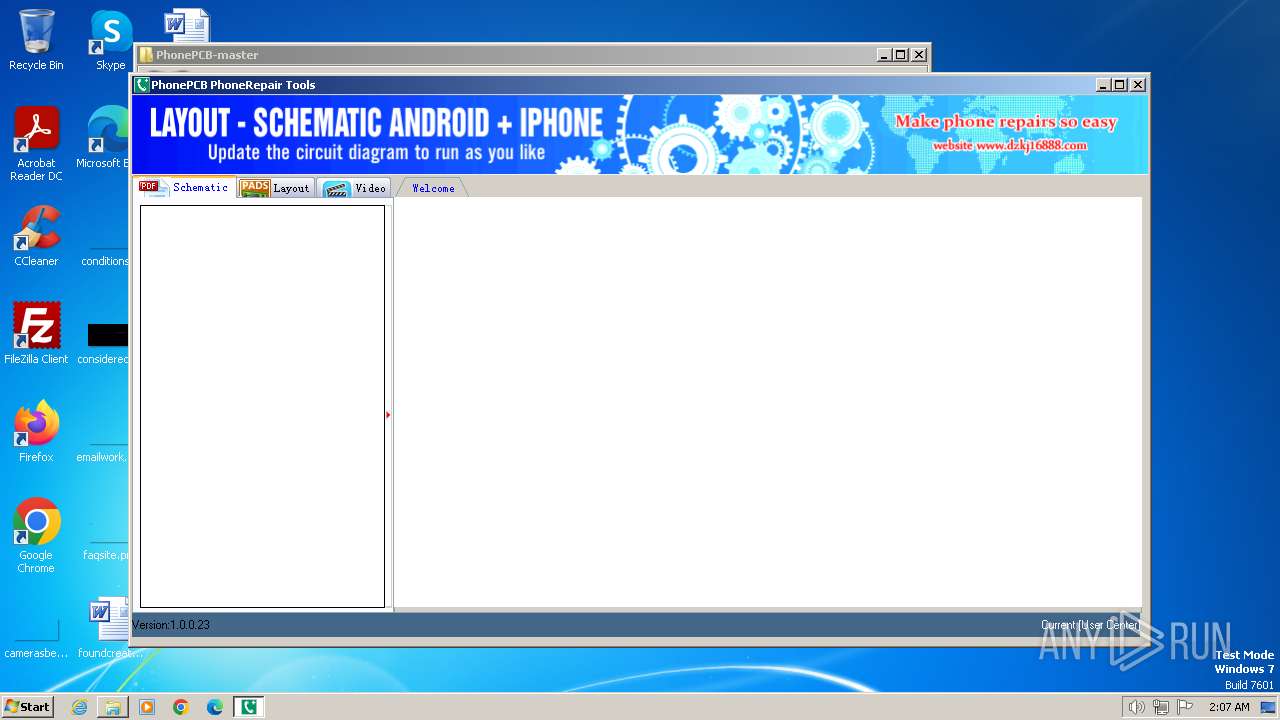The width and height of the screenshot is (1280, 720).
Task: Click the clock showing 2:07 AM
Action: (x=1229, y=707)
